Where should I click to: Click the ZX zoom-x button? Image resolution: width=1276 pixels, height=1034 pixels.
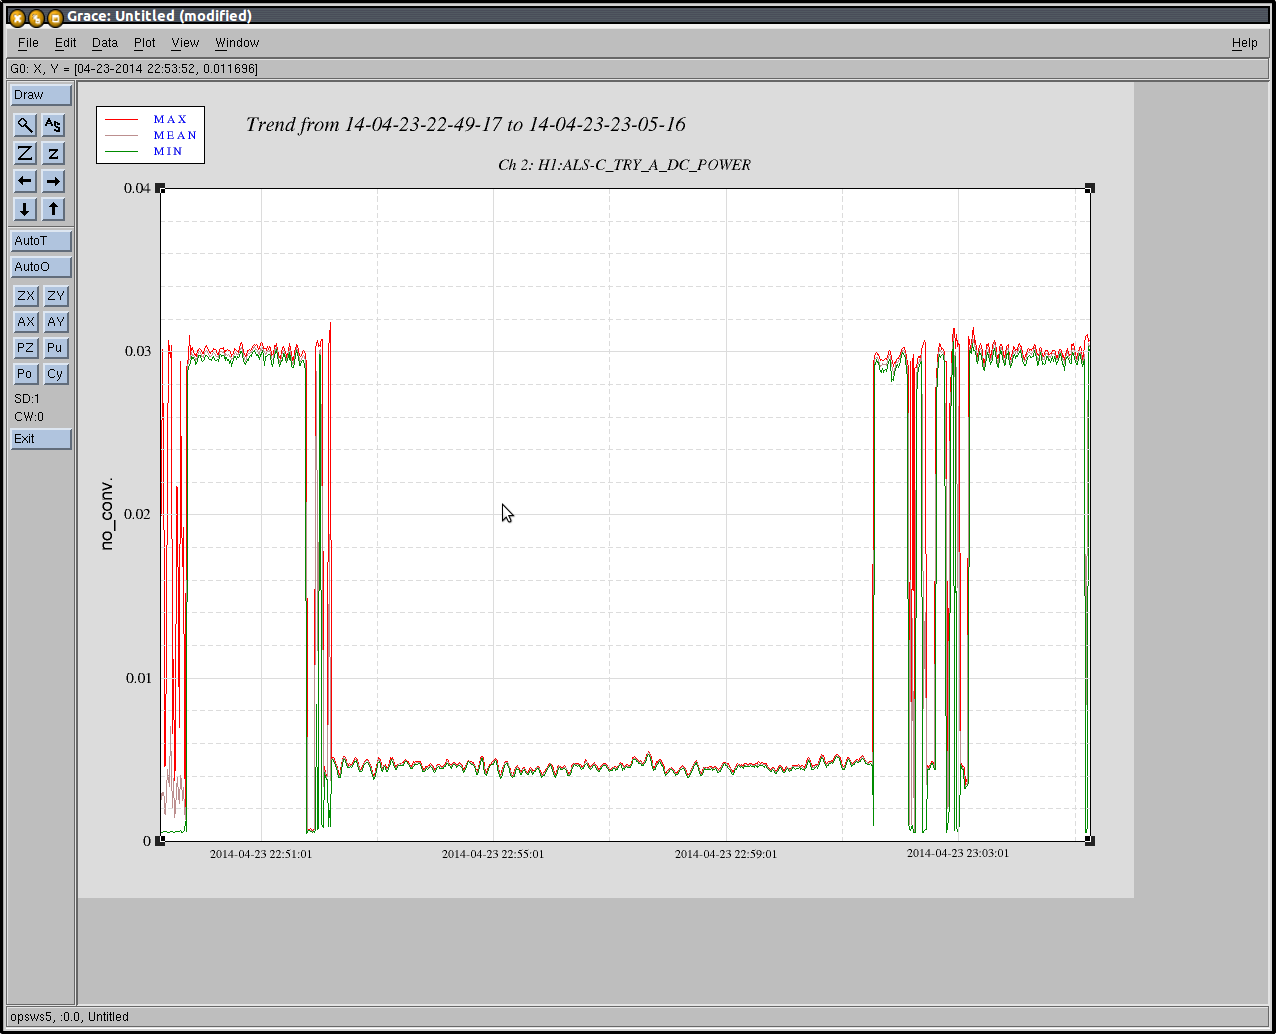pyautogui.click(x=25, y=296)
